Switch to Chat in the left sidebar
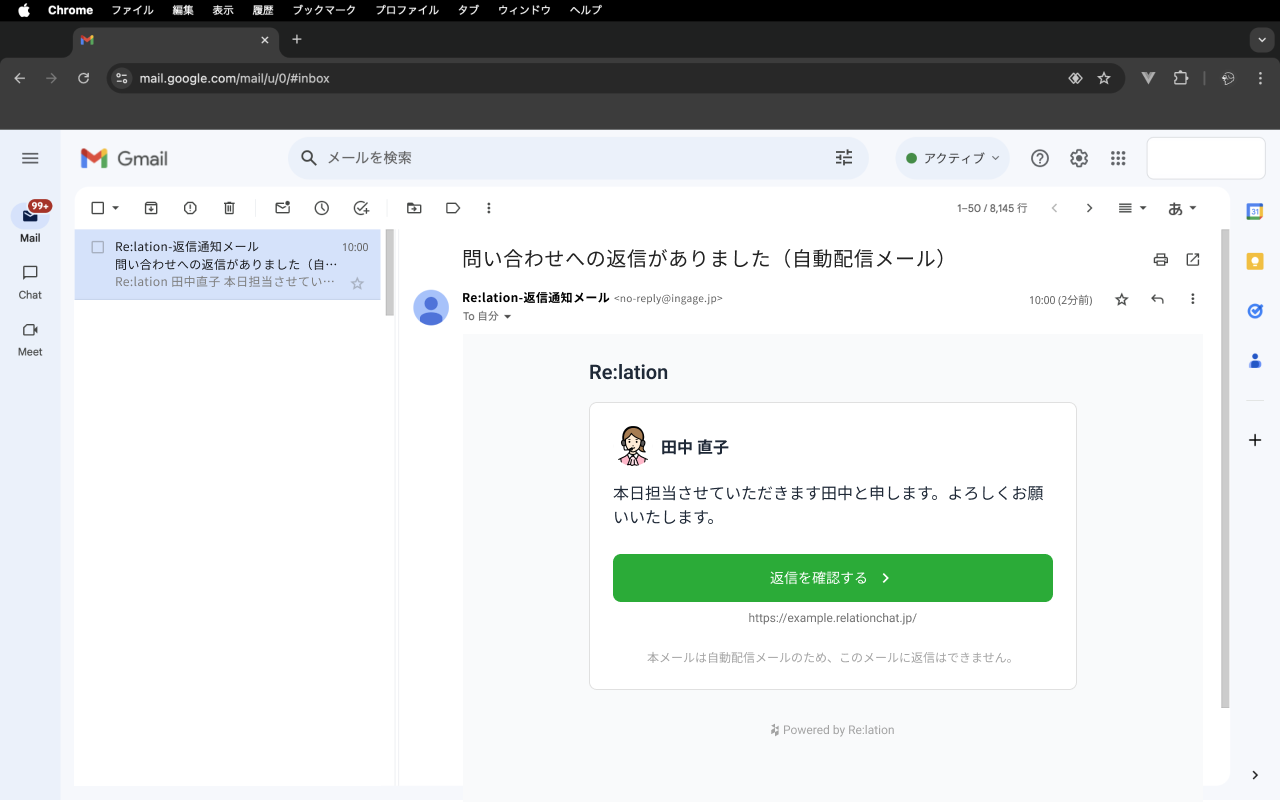Viewport: 1280px width, 802px height. pos(30,281)
